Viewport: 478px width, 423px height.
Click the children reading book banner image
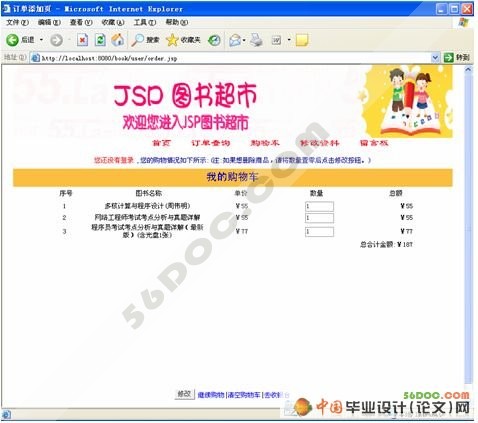tap(406, 101)
